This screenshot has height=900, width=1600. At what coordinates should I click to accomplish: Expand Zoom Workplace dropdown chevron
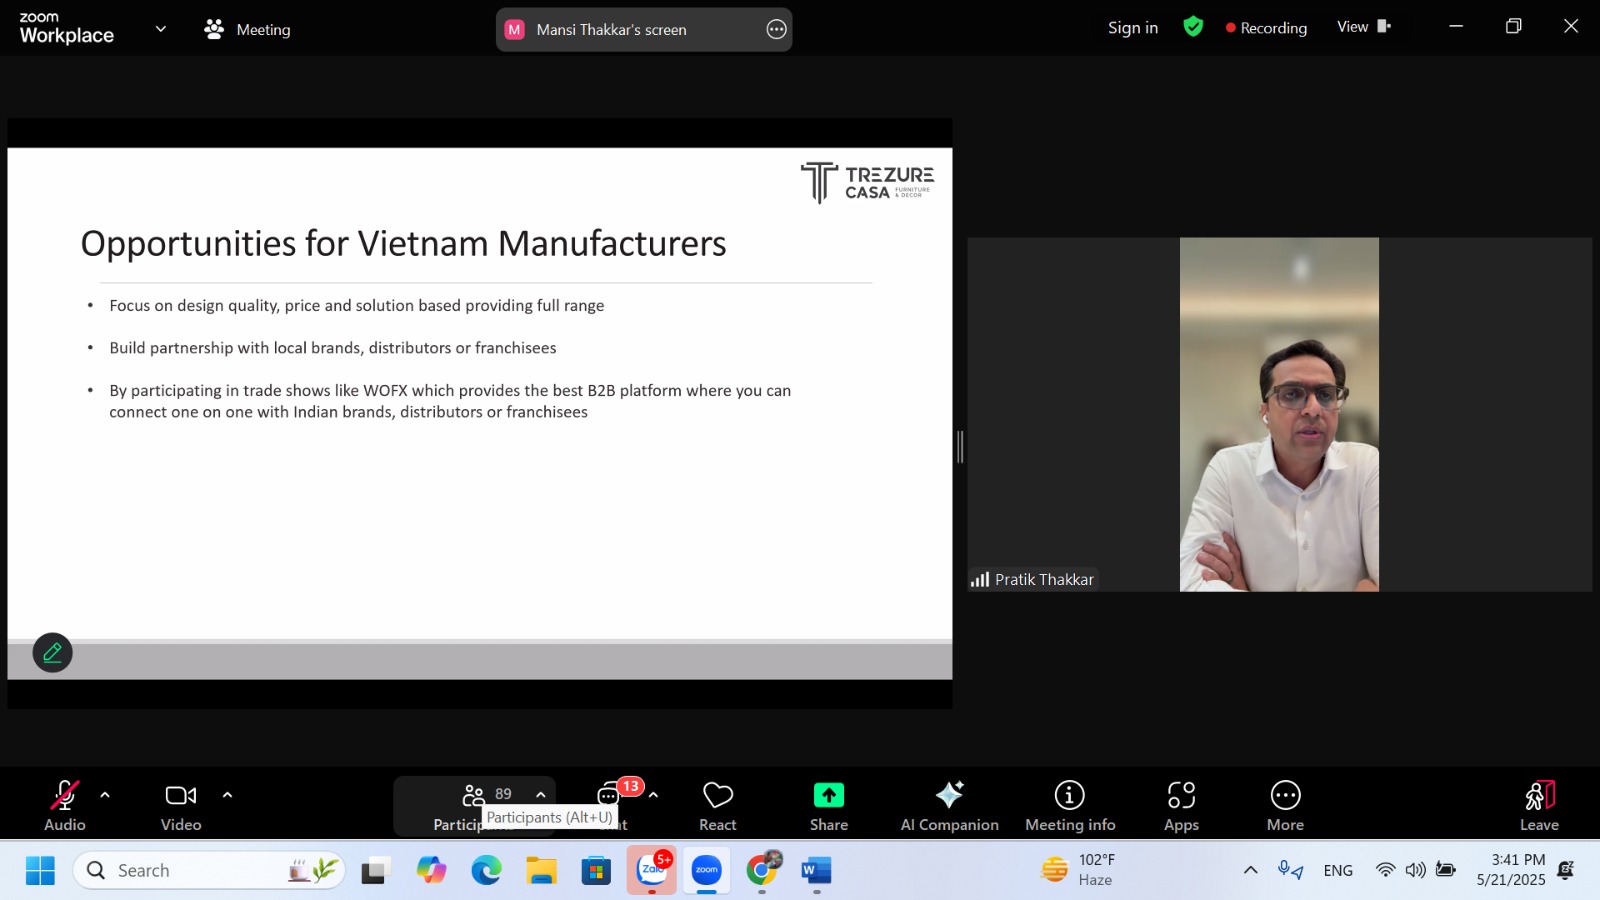click(161, 29)
